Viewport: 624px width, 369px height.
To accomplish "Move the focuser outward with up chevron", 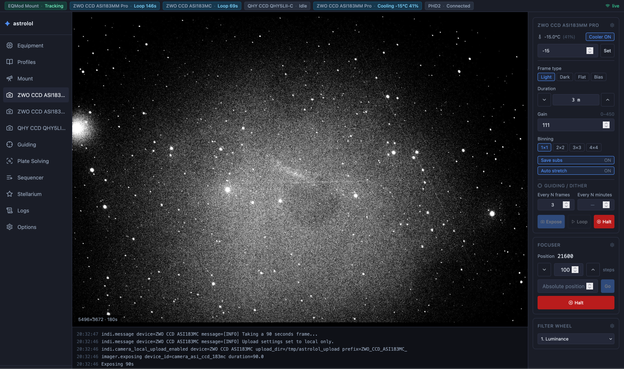I will coord(593,270).
